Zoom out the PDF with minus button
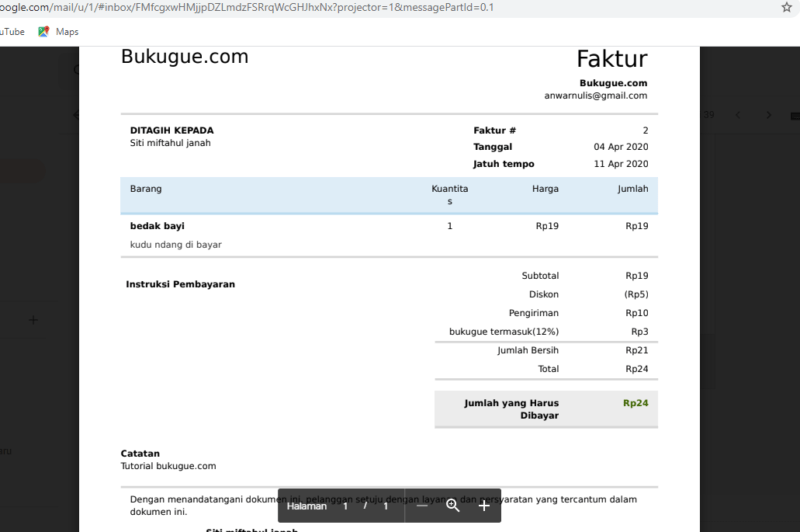The image size is (800, 532). click(422, 506)
